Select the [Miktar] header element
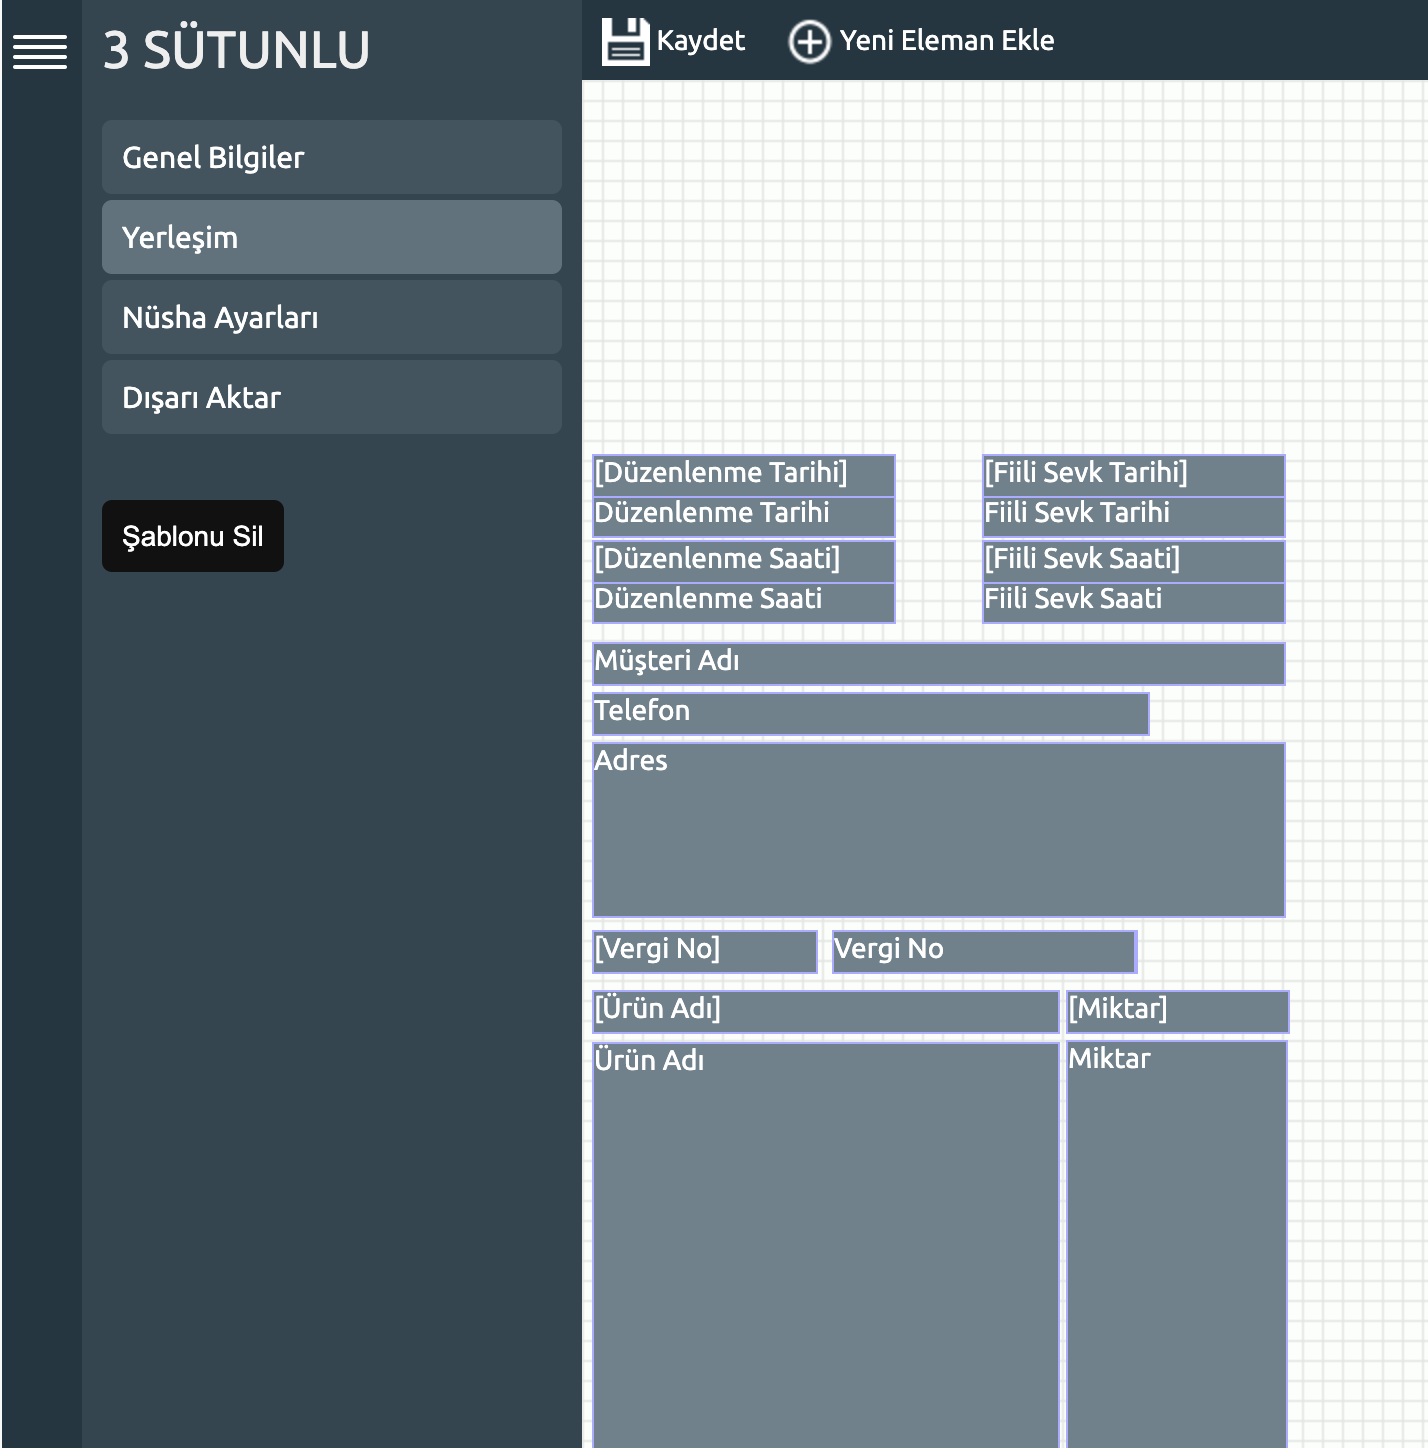Image resolution: width=1428 pixels, height=1448 pixels. [1177, 1011]
